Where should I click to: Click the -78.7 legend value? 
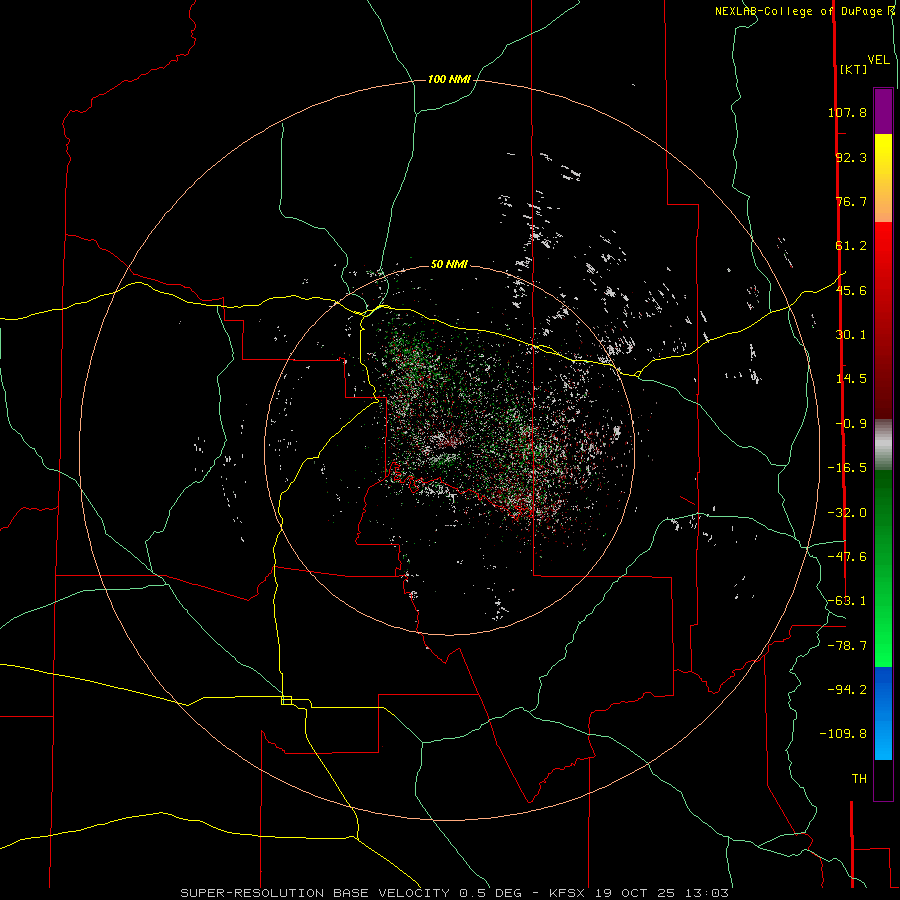point(847,646)
